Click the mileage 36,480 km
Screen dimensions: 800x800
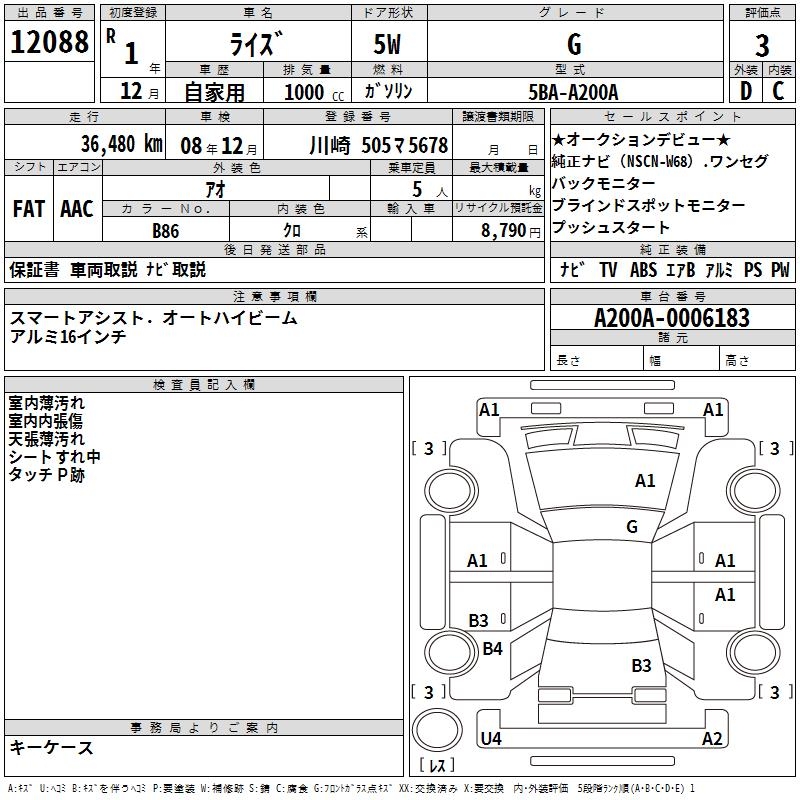pyautogui.click(x=122, y=144)
